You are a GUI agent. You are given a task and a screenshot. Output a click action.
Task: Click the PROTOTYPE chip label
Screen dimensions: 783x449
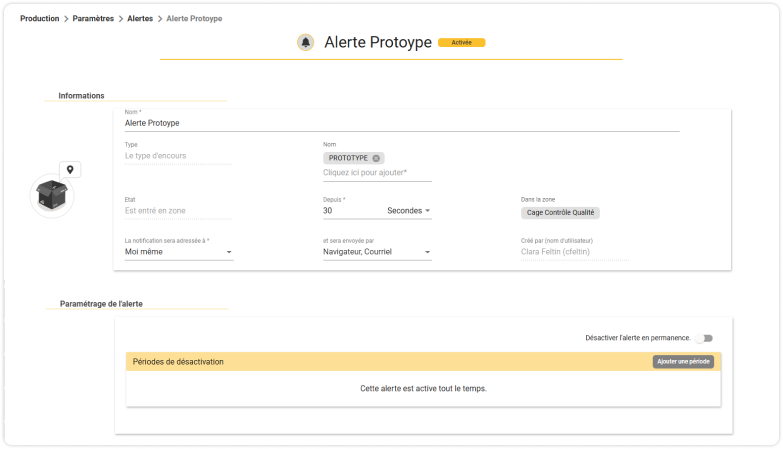(x=348, y=158)
